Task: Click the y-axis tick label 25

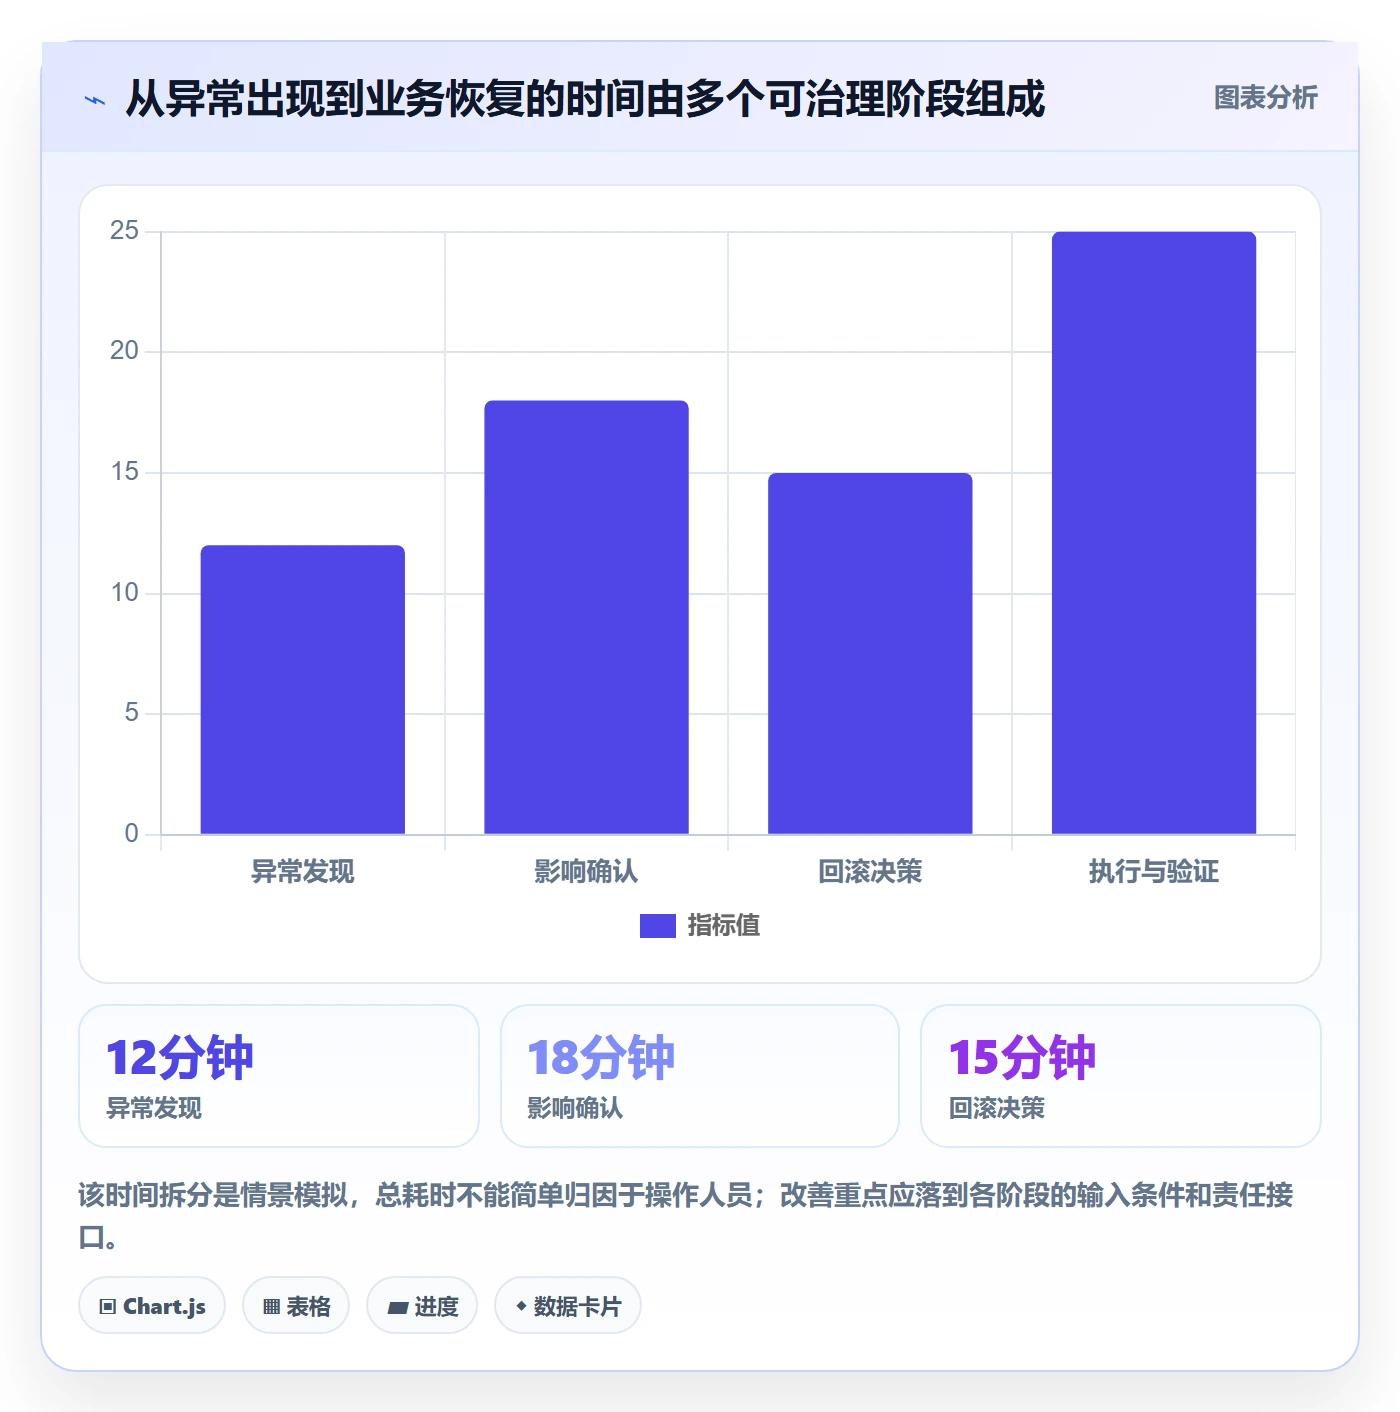Action: 124,231
